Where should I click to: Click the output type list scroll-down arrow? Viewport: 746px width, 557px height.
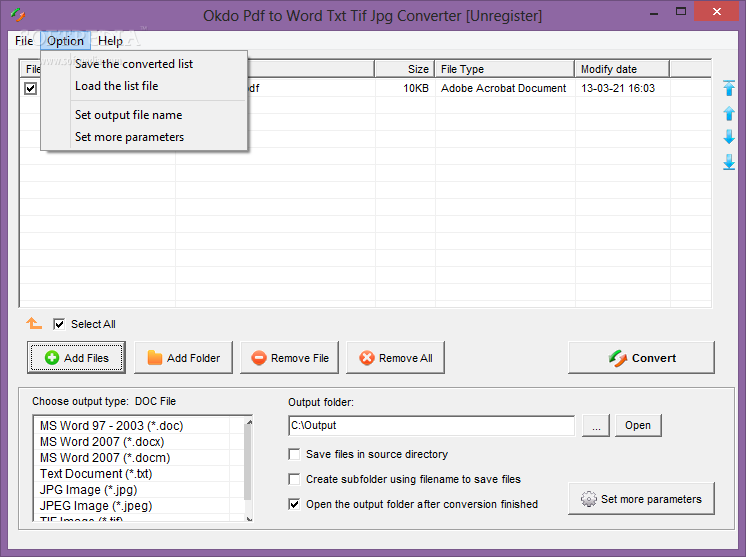pyautogui.click(x=249, y=518)
